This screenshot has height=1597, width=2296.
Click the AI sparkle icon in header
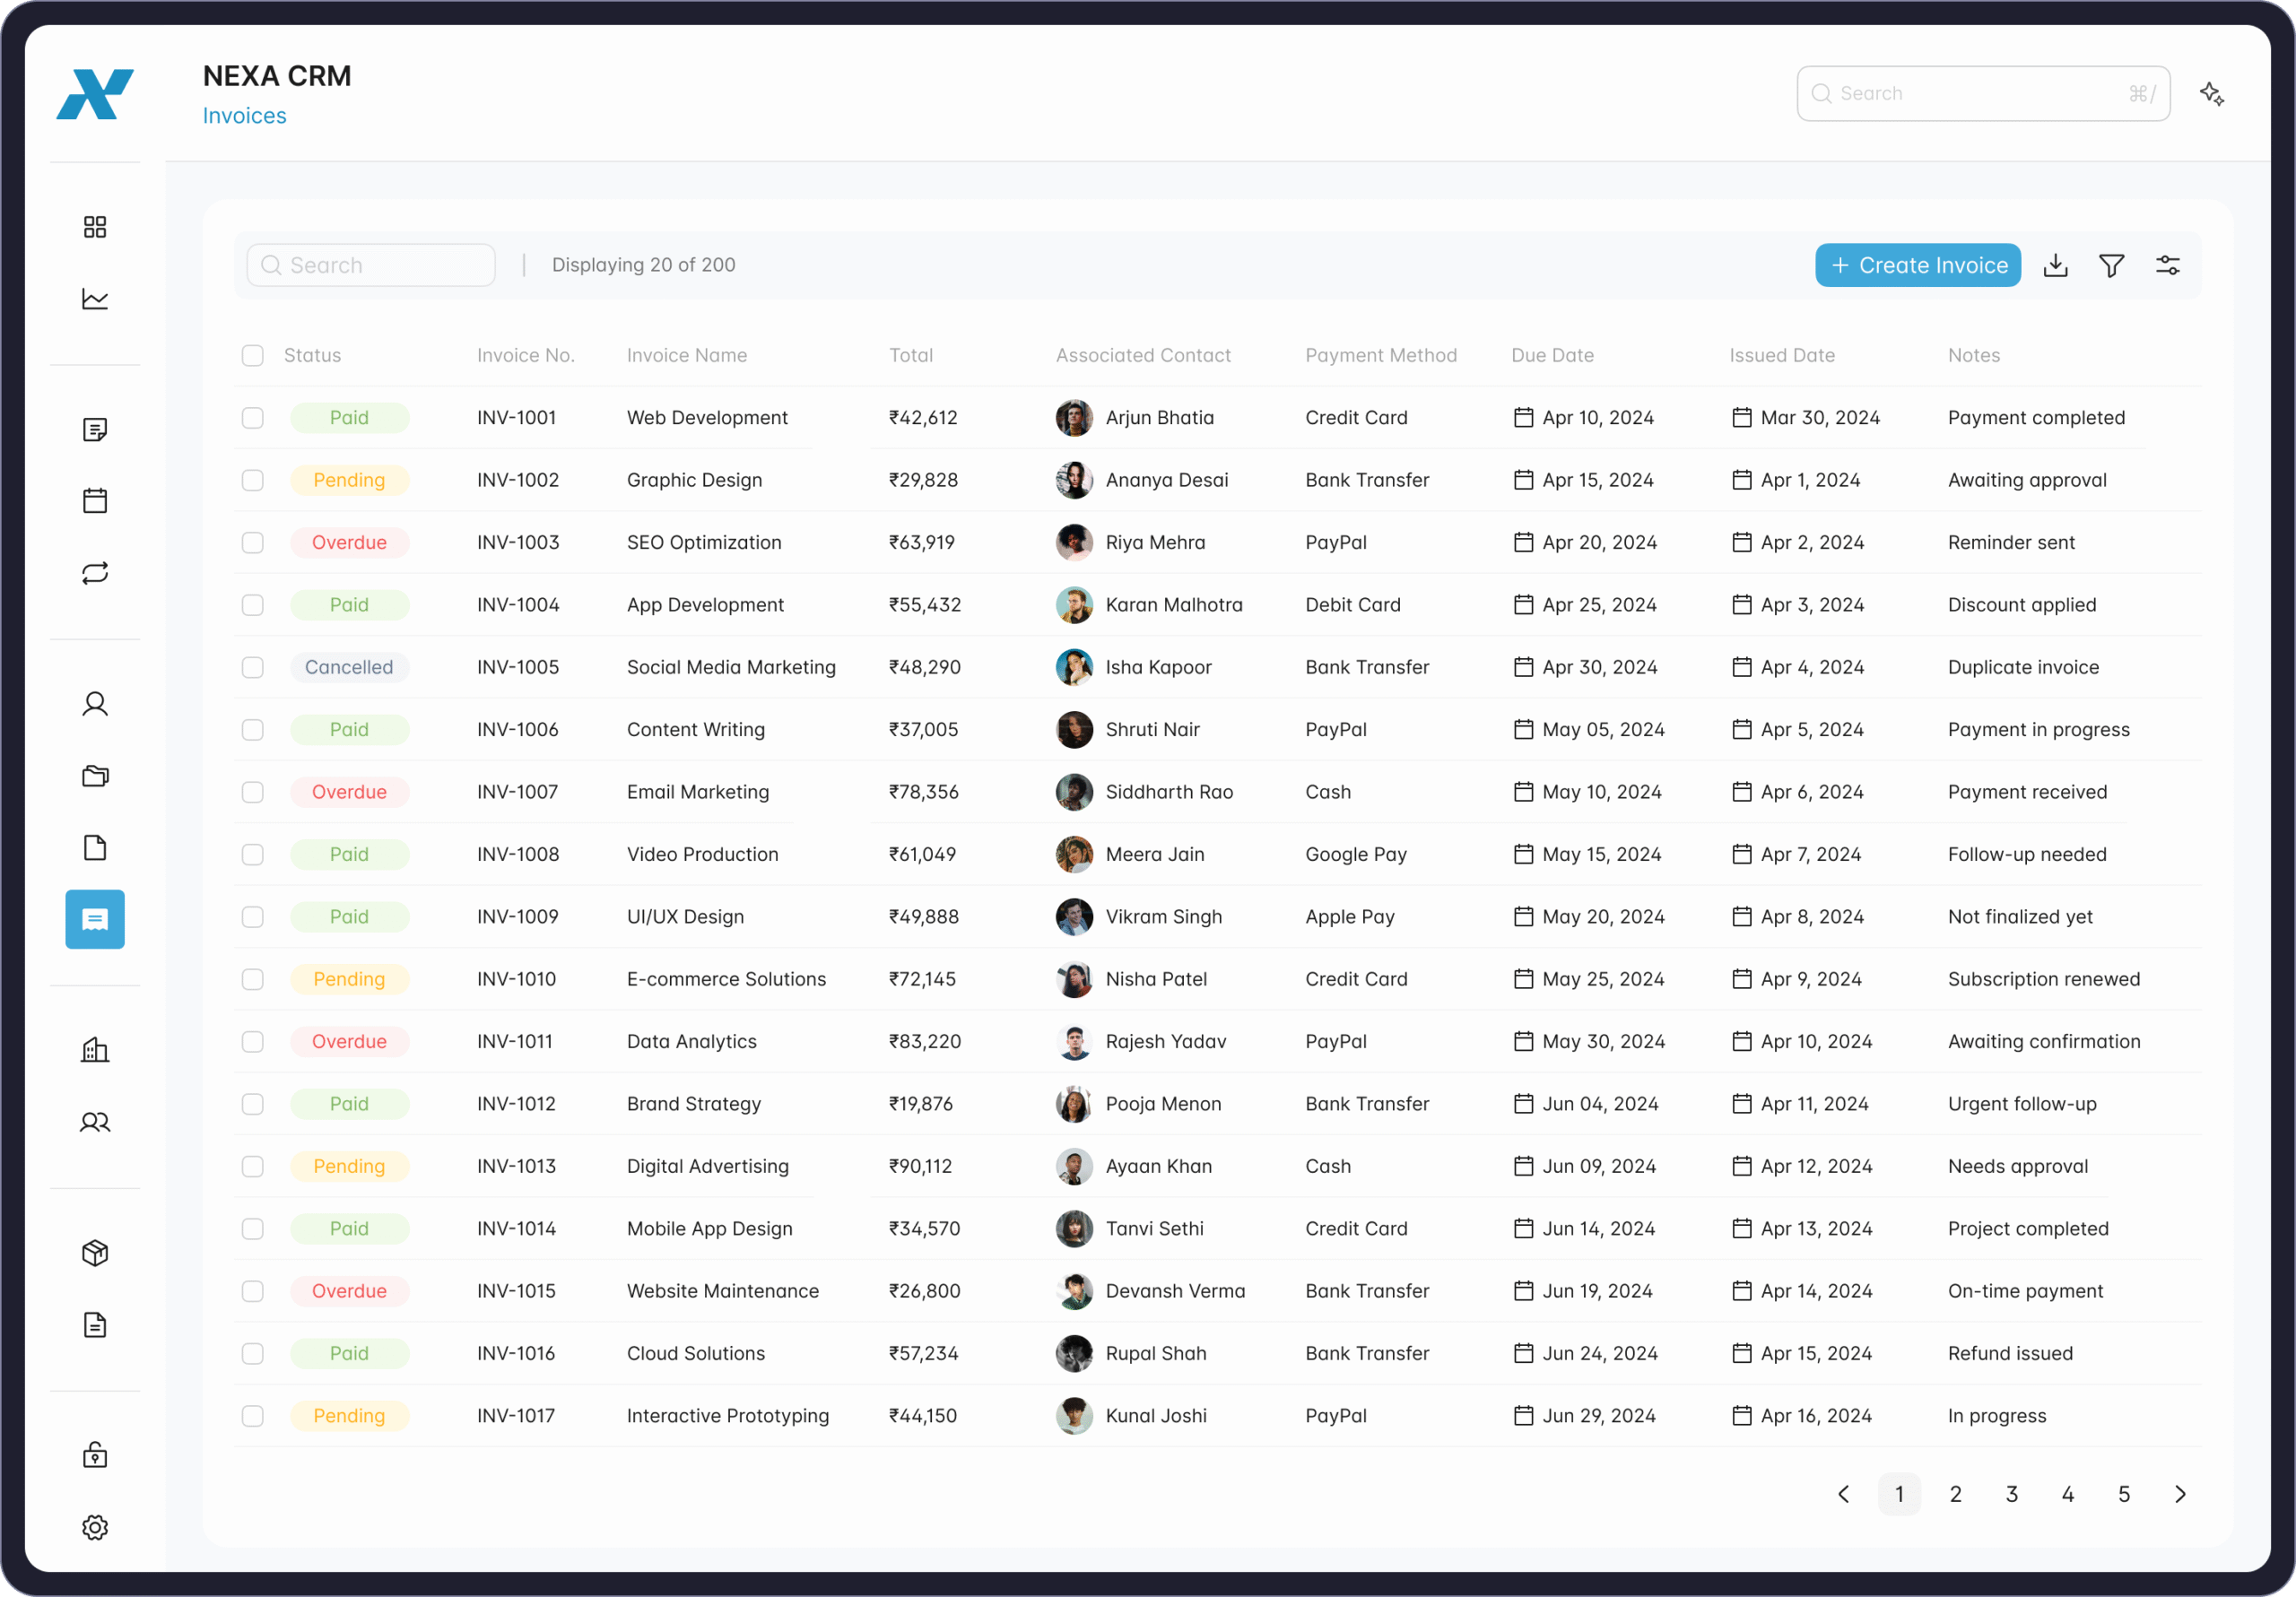pyautogui.click(x=2211, y=94)
